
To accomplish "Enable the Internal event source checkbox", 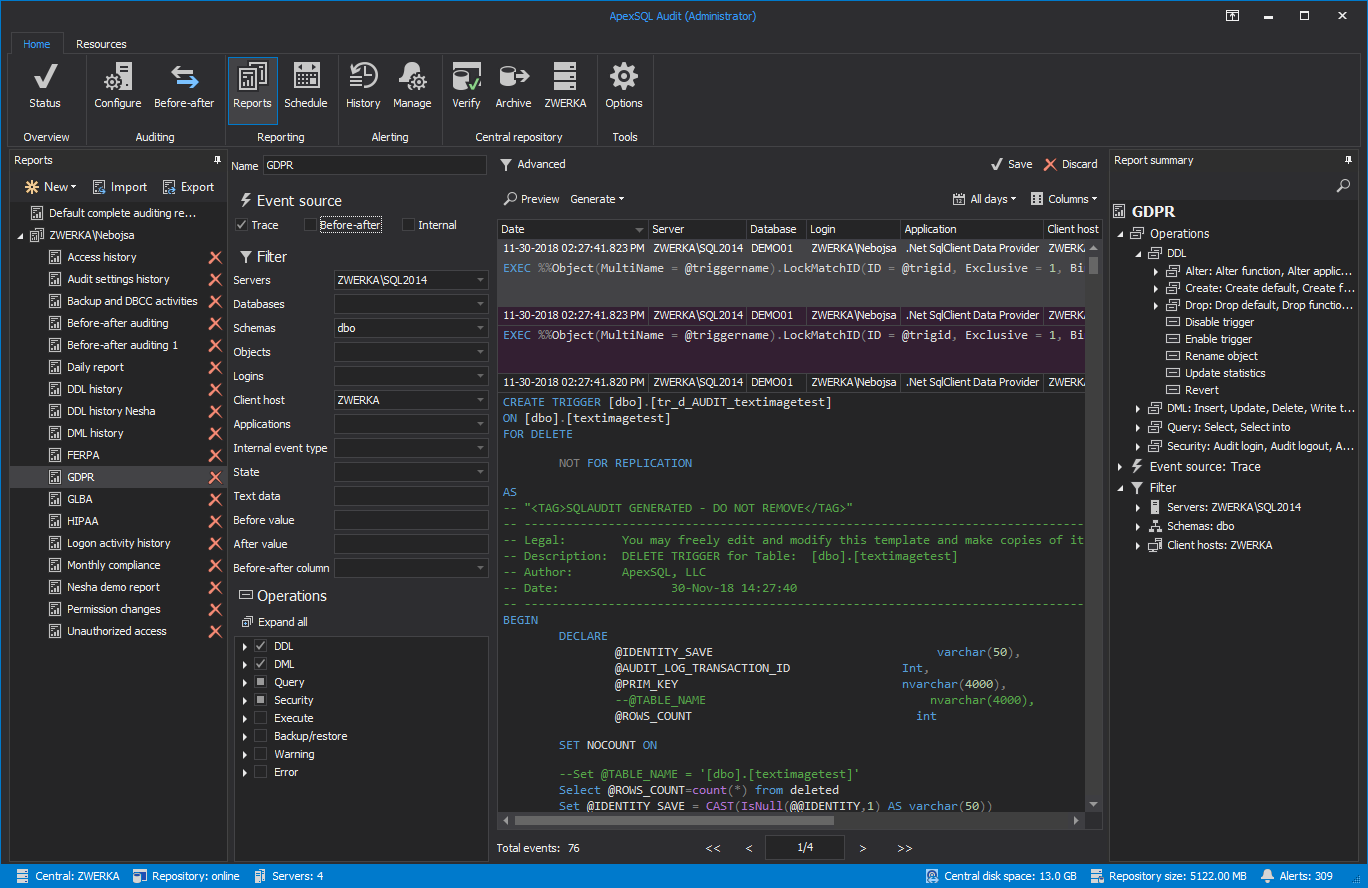I will tap(408, 225).
